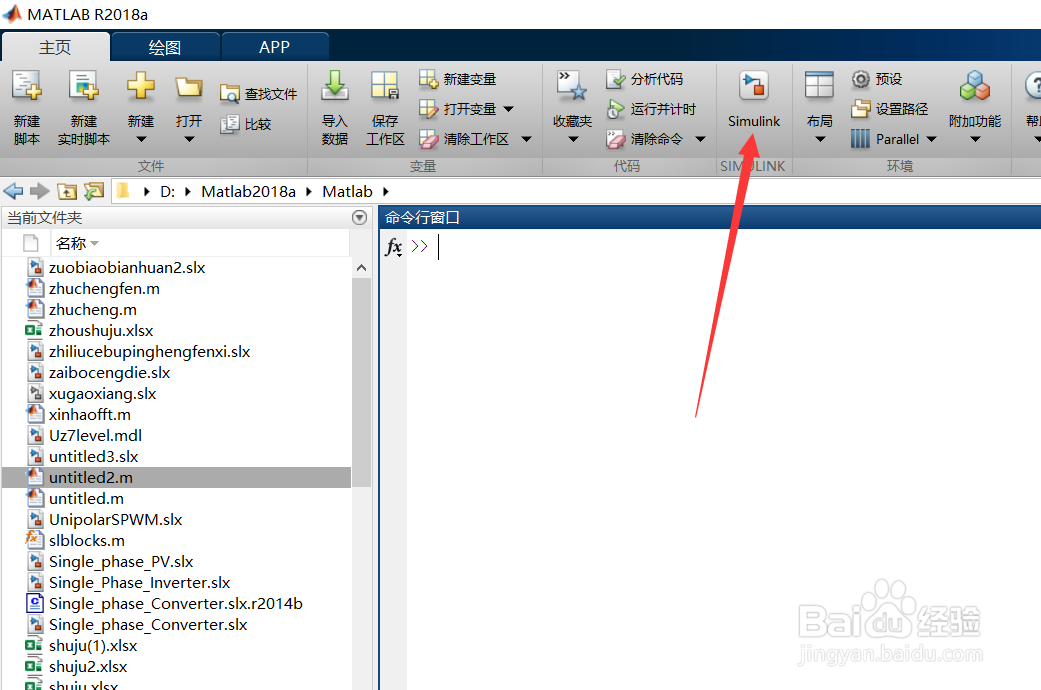The width and height of the screenshot is (1041, 690).
Task: Select UnipolarSPWM.slx file
Action: [116, 520]
